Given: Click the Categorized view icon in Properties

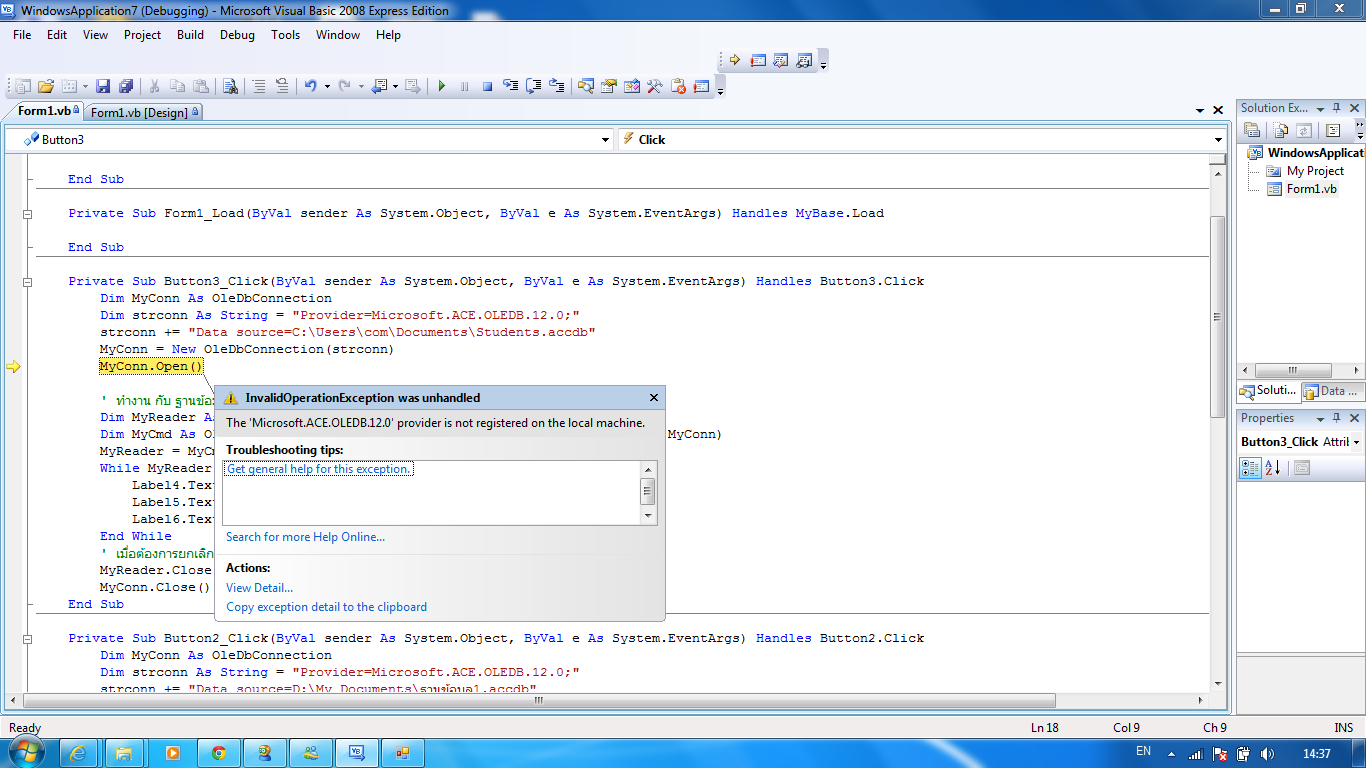Looking at the screenshot, I should (x=1250, y=467).
